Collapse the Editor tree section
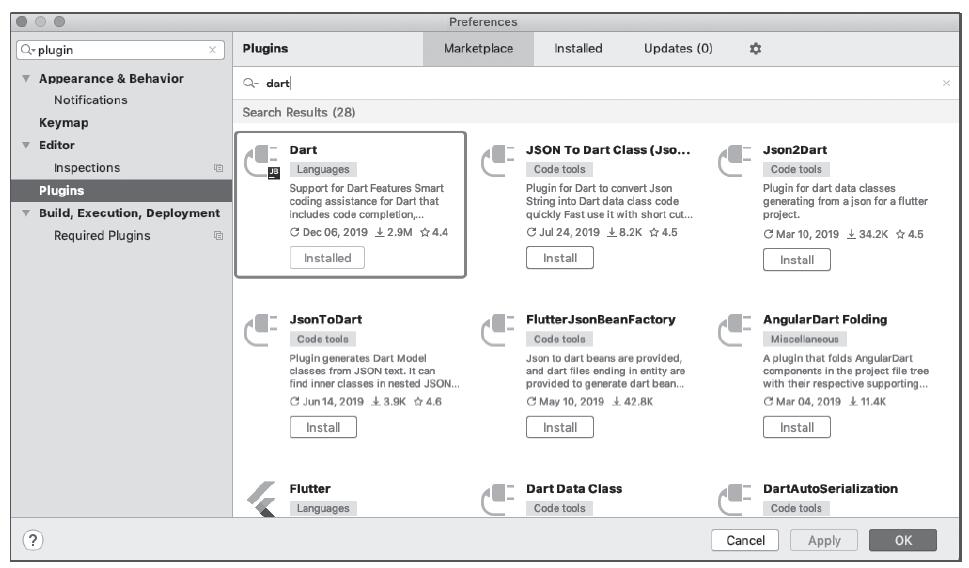Screen dimensions: 969x568 [x=24, y=145]
